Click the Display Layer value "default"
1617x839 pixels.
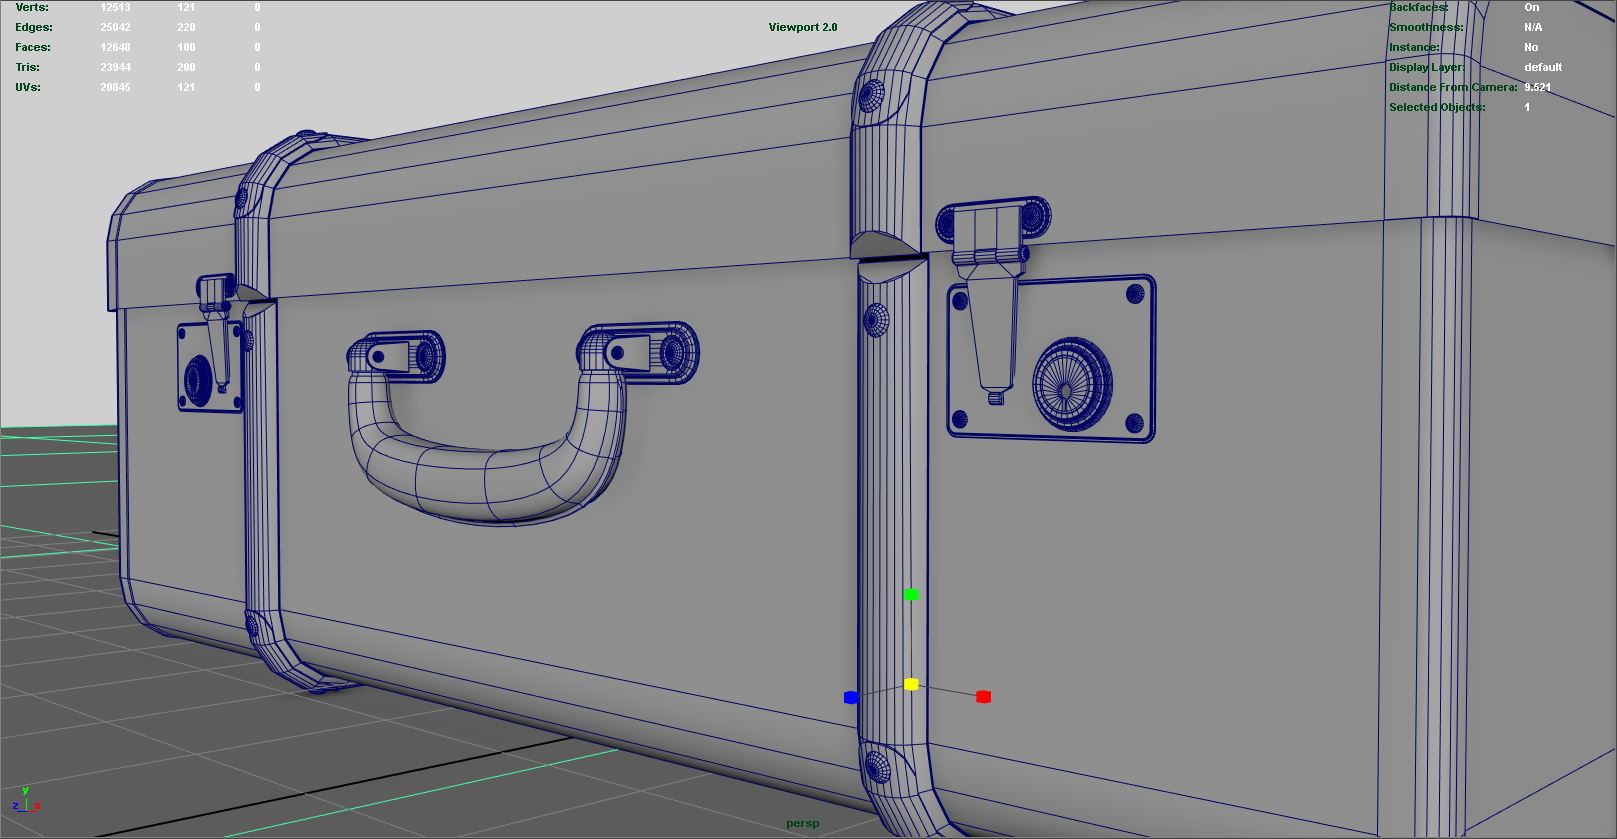point(1543,67)
